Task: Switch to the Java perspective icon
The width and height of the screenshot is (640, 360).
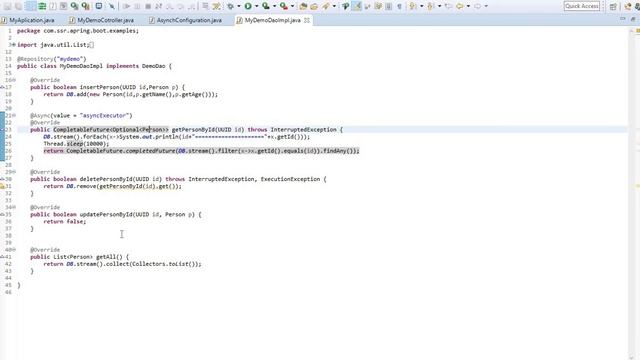Action: click(x=628, y=6)
